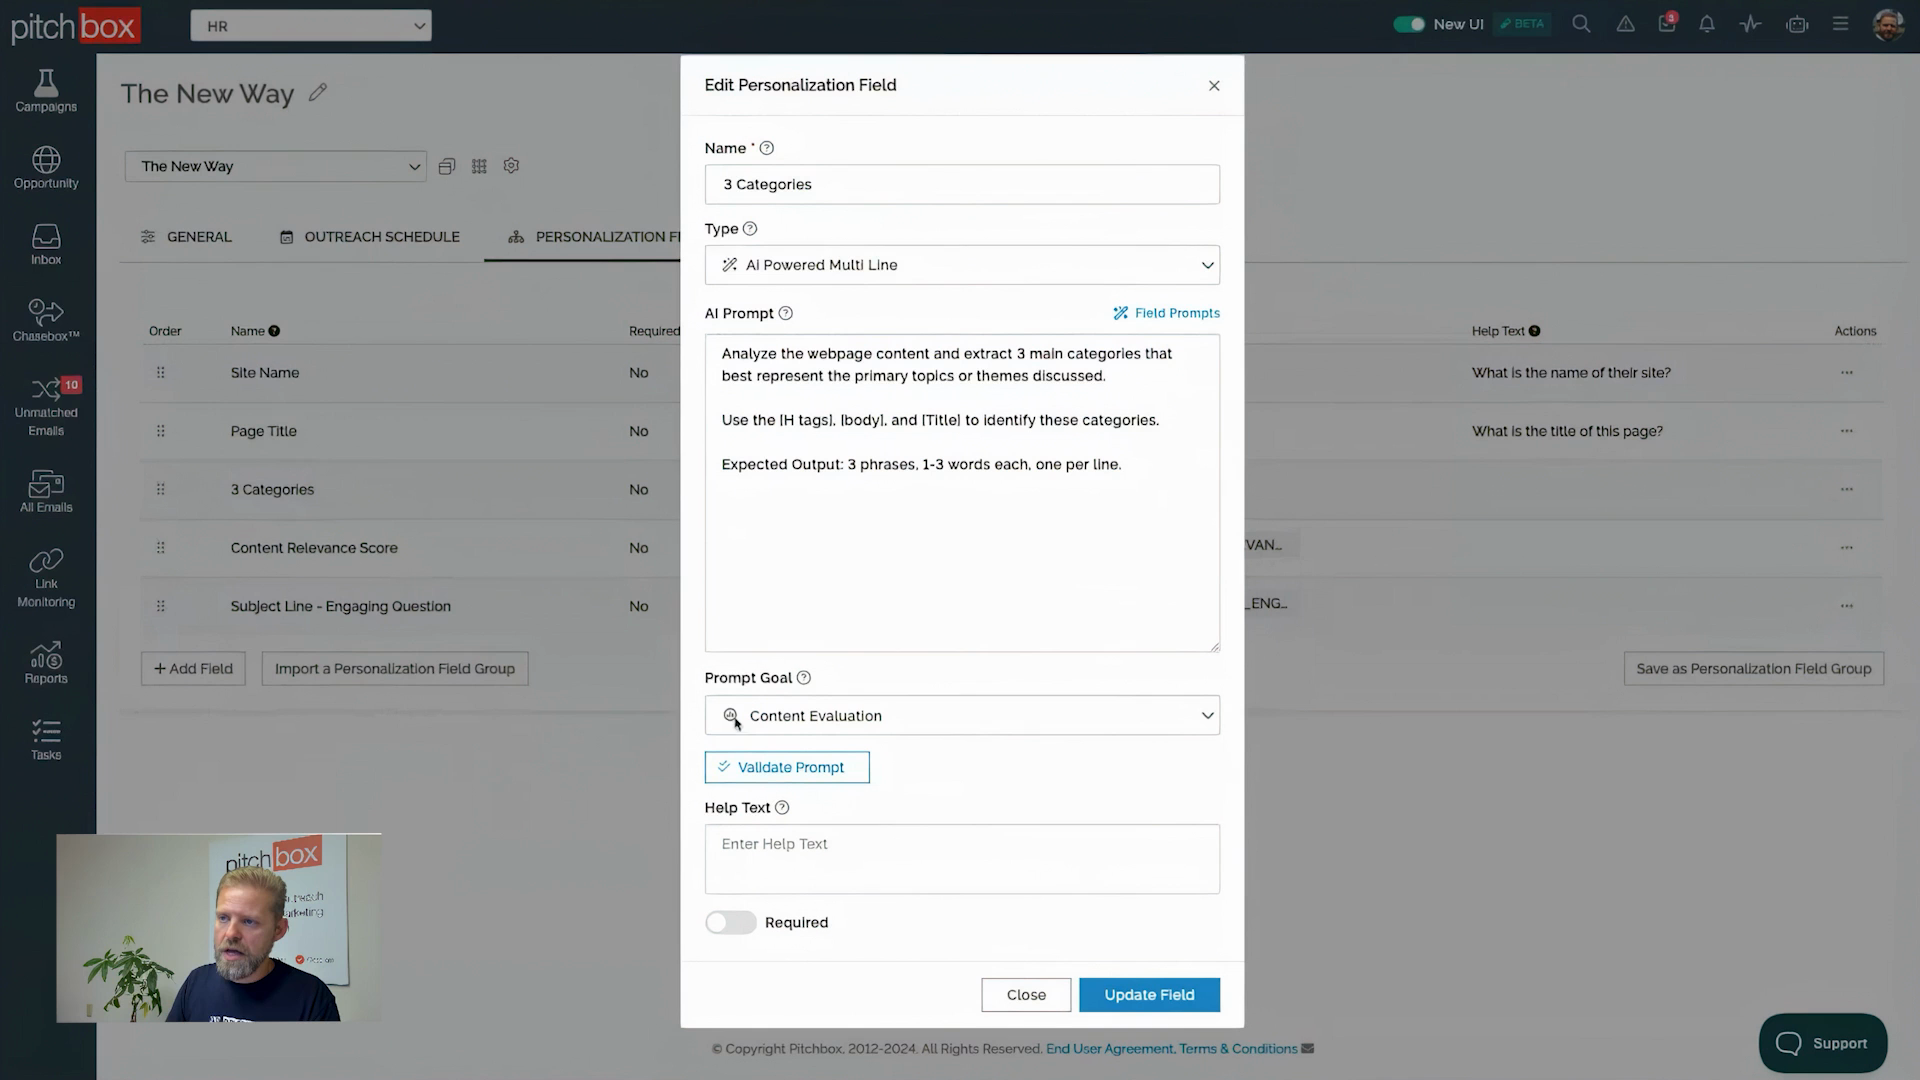Open the Terms & Conditions link
1920x1080 pixels.
coord(1238,1049)
